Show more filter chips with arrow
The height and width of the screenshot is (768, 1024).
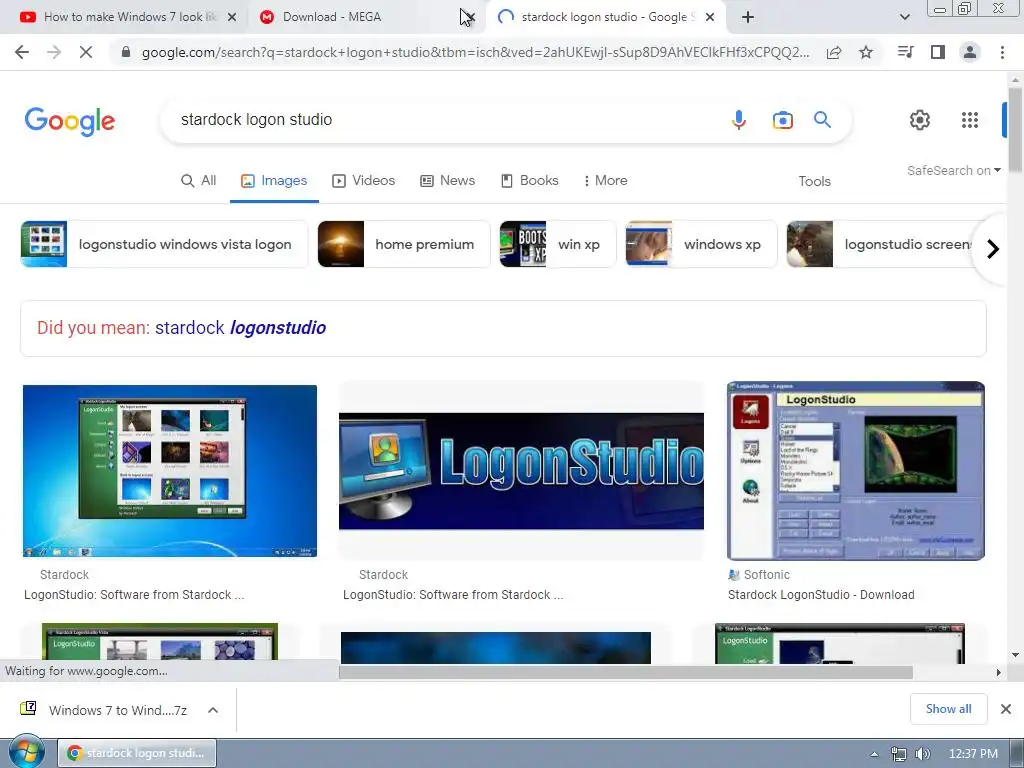993,249
